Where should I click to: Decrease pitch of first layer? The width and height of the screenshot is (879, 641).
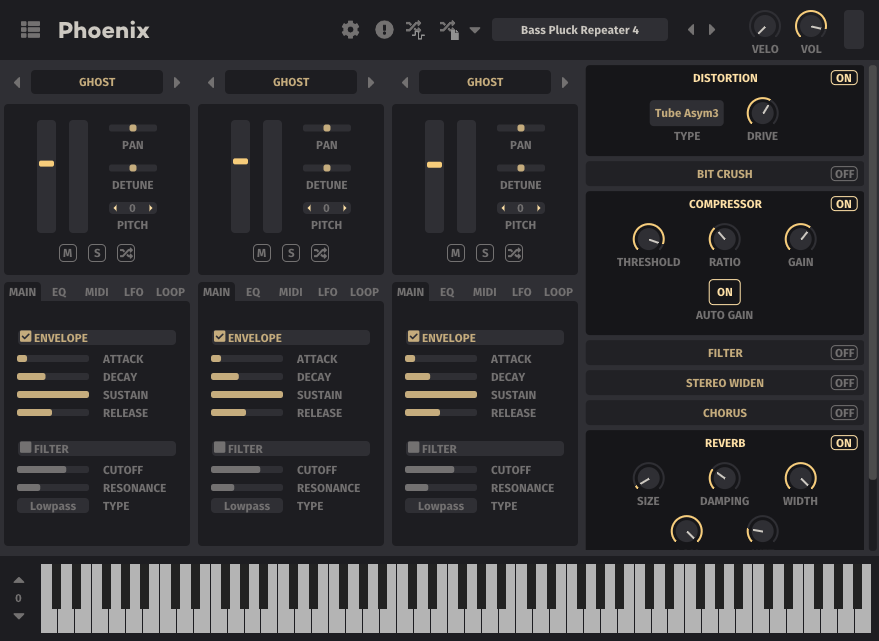point(115,208)
